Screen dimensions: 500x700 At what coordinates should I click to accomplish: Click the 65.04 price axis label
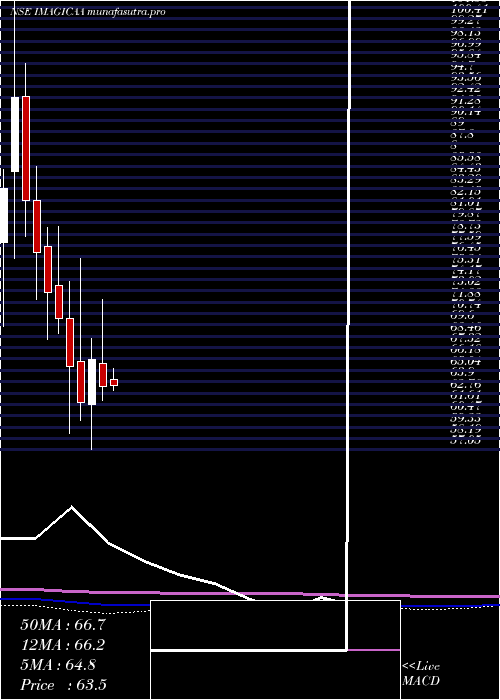(x=466, y=362)
